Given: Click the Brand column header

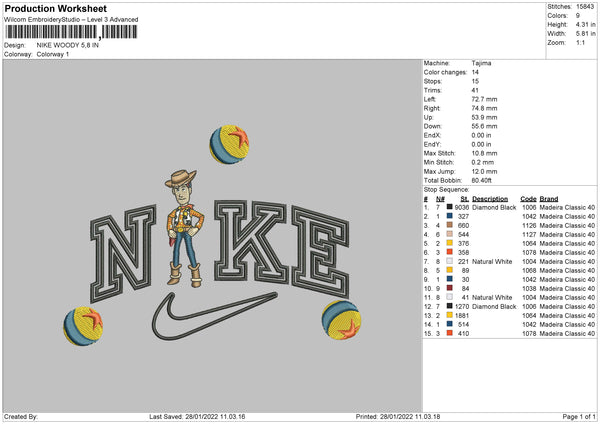Looking at the screenshot, I should click(x=549, y=199).
